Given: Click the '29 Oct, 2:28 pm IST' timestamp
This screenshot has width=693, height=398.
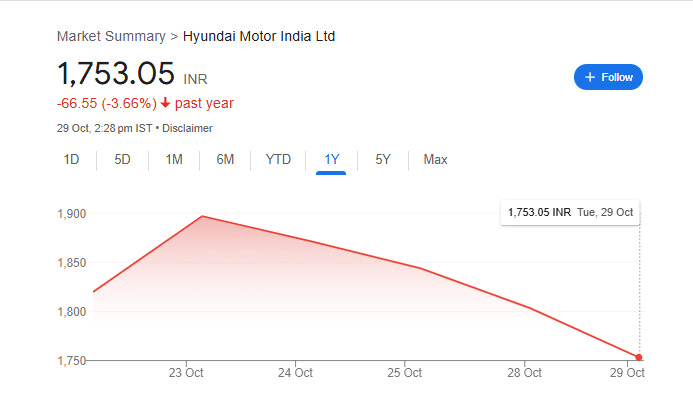Looking at the screenshot, I should [104, 129].
